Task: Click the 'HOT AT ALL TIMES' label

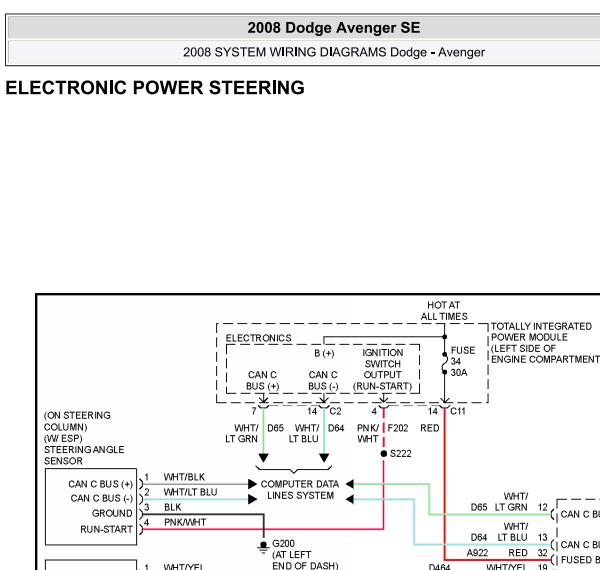Action: point(444,311)
